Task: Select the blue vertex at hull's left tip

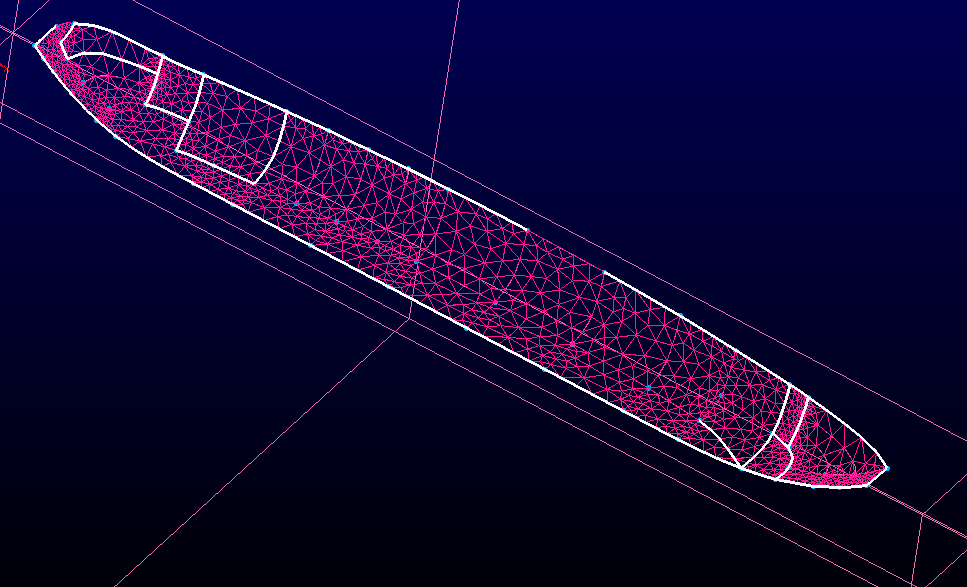Action: 37,44
